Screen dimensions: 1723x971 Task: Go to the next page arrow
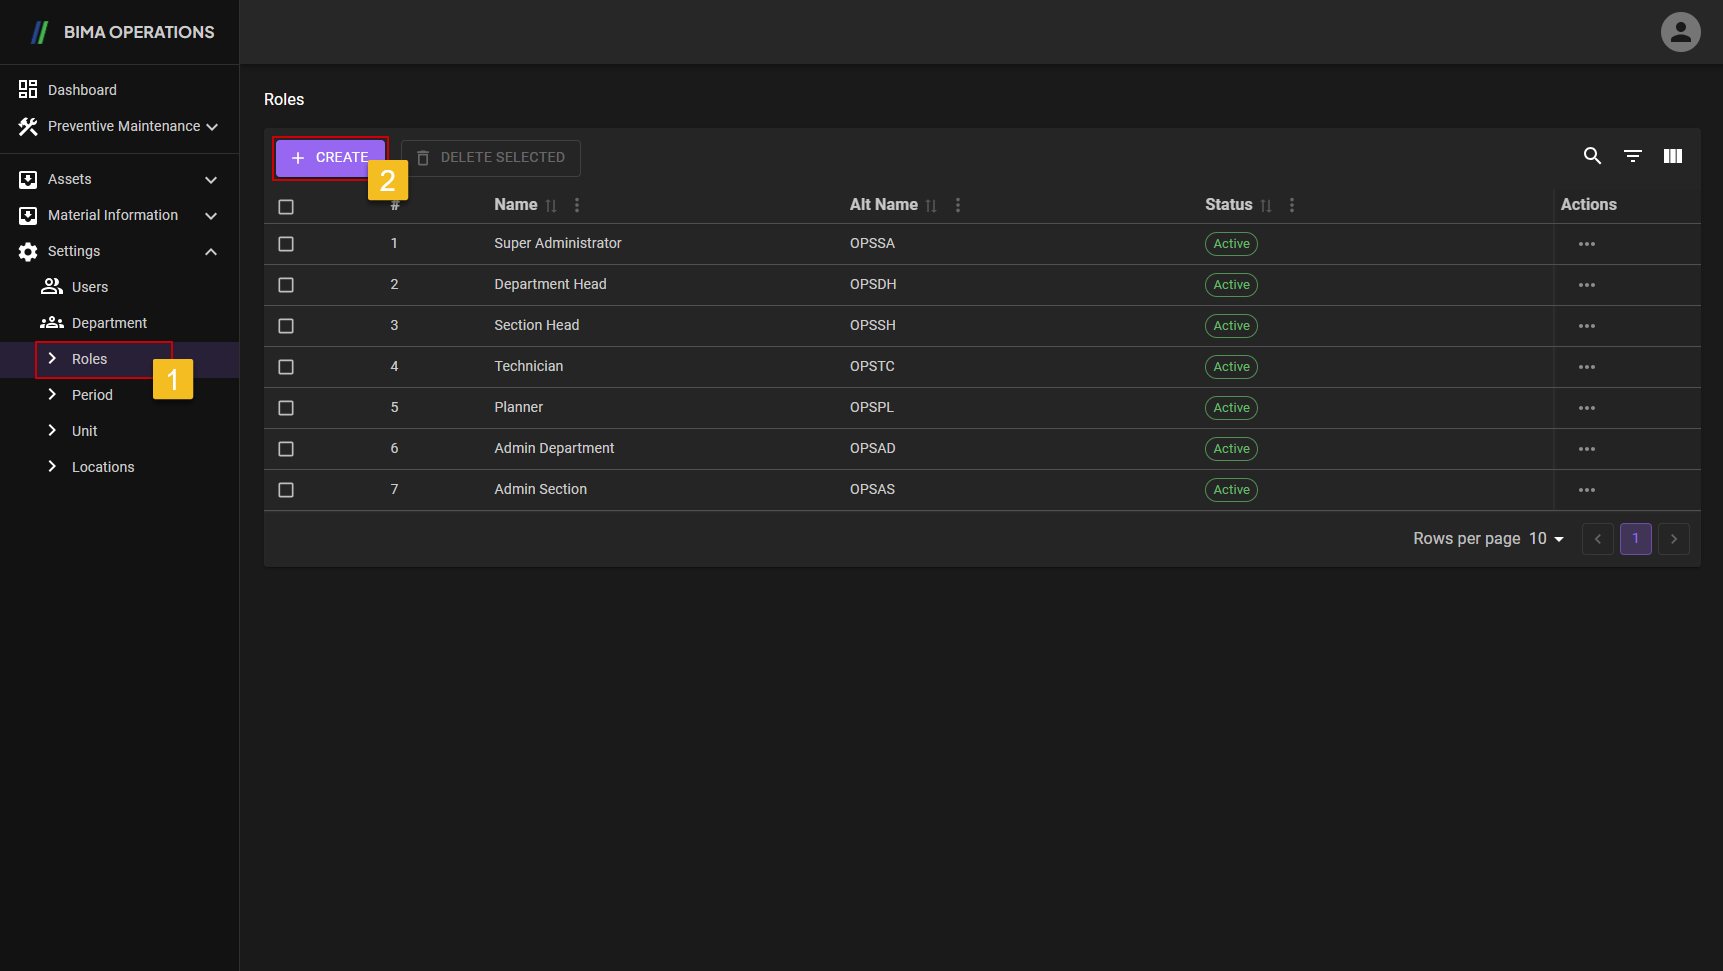[1673, 539]
